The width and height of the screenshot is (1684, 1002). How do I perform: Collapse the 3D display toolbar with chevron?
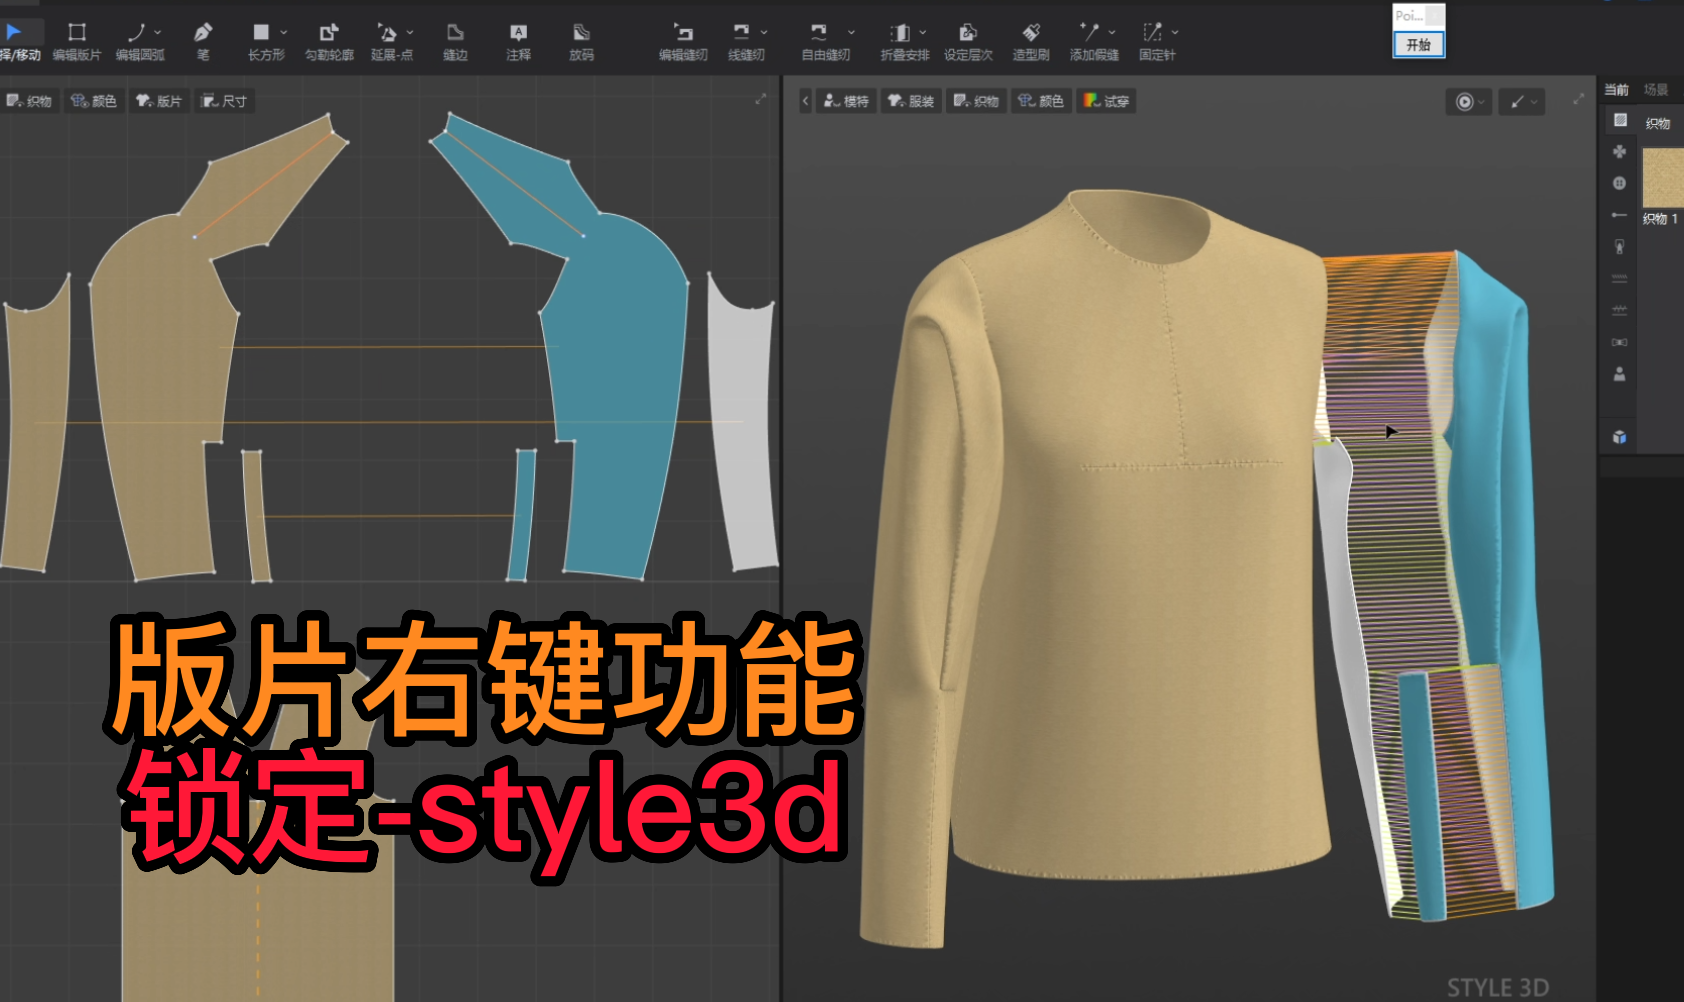[806, 101]
